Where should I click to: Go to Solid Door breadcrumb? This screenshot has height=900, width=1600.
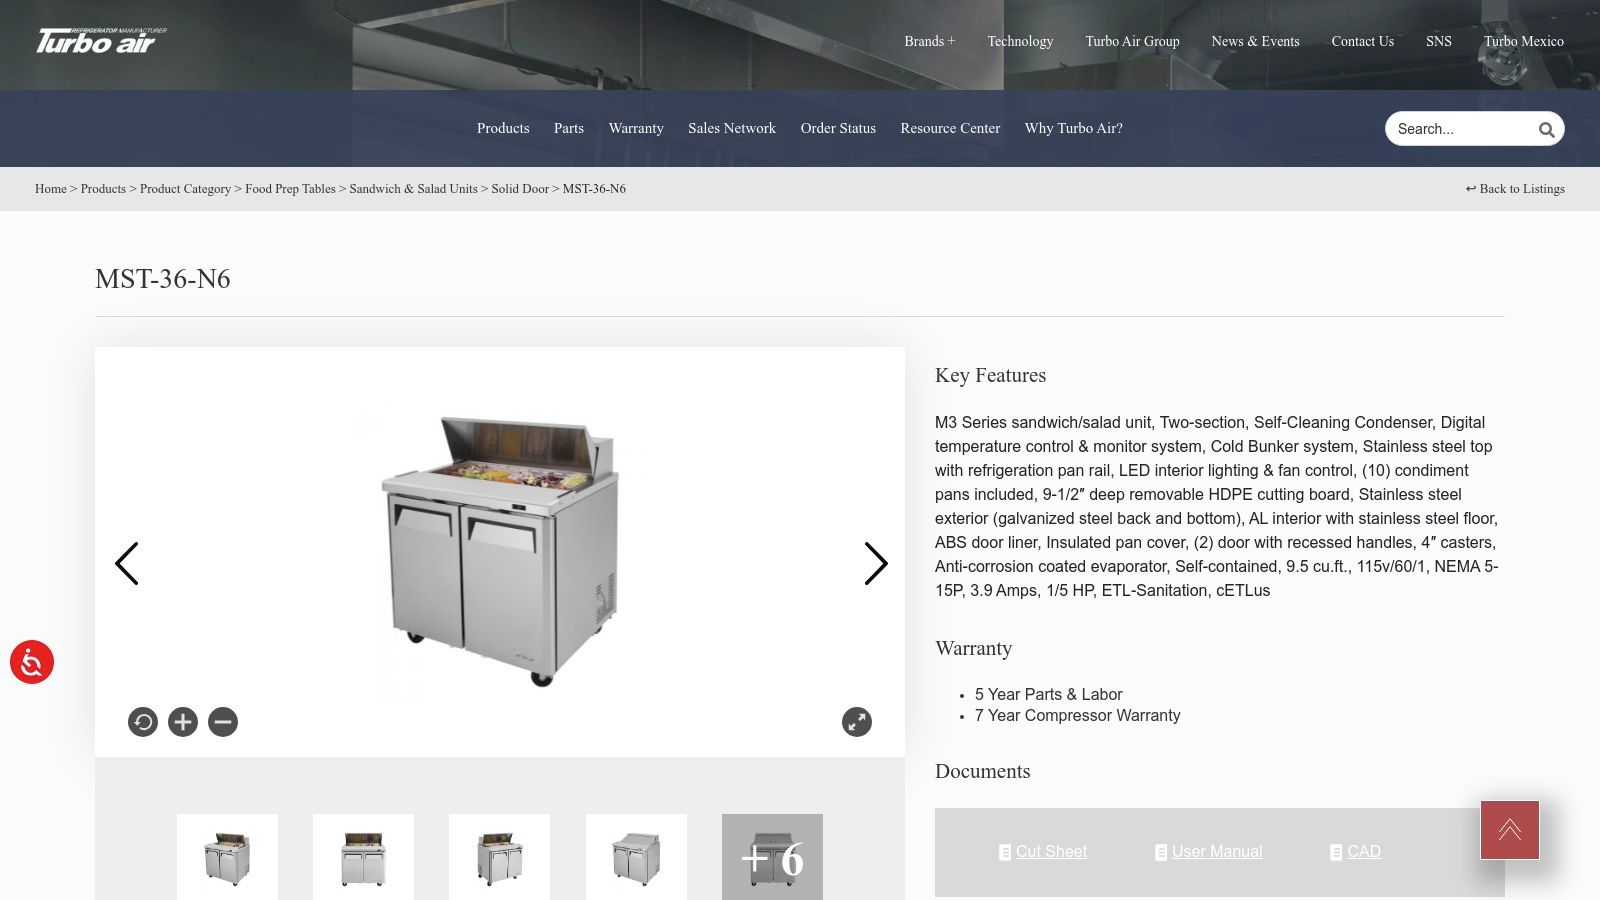(520, 189)
